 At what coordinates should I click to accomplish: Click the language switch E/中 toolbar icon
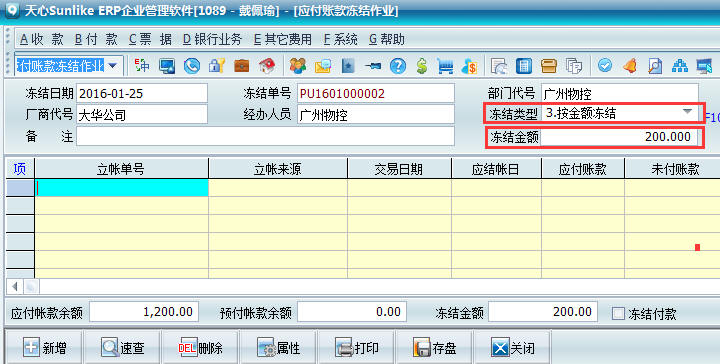click(142, 66)
